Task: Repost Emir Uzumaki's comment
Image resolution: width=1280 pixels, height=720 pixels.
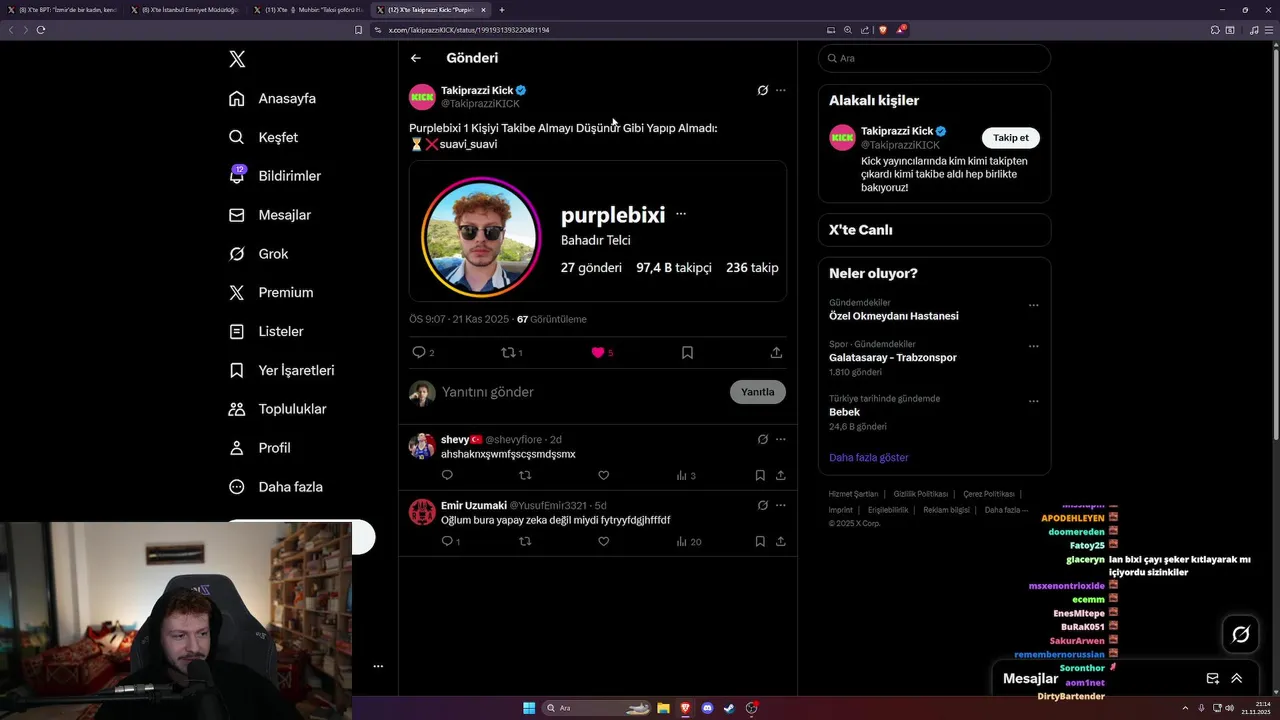Action: pyautogui.click(x=525, y=541)
